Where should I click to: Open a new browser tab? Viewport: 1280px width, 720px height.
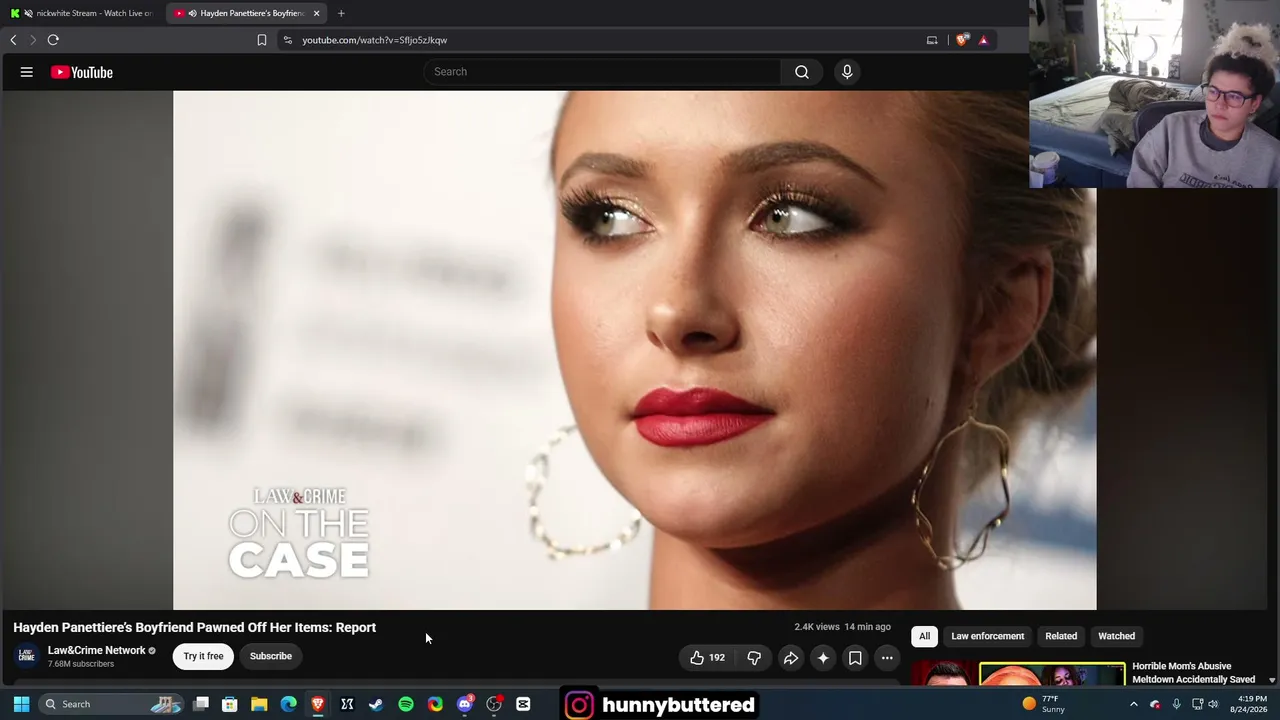click(341, 13)
